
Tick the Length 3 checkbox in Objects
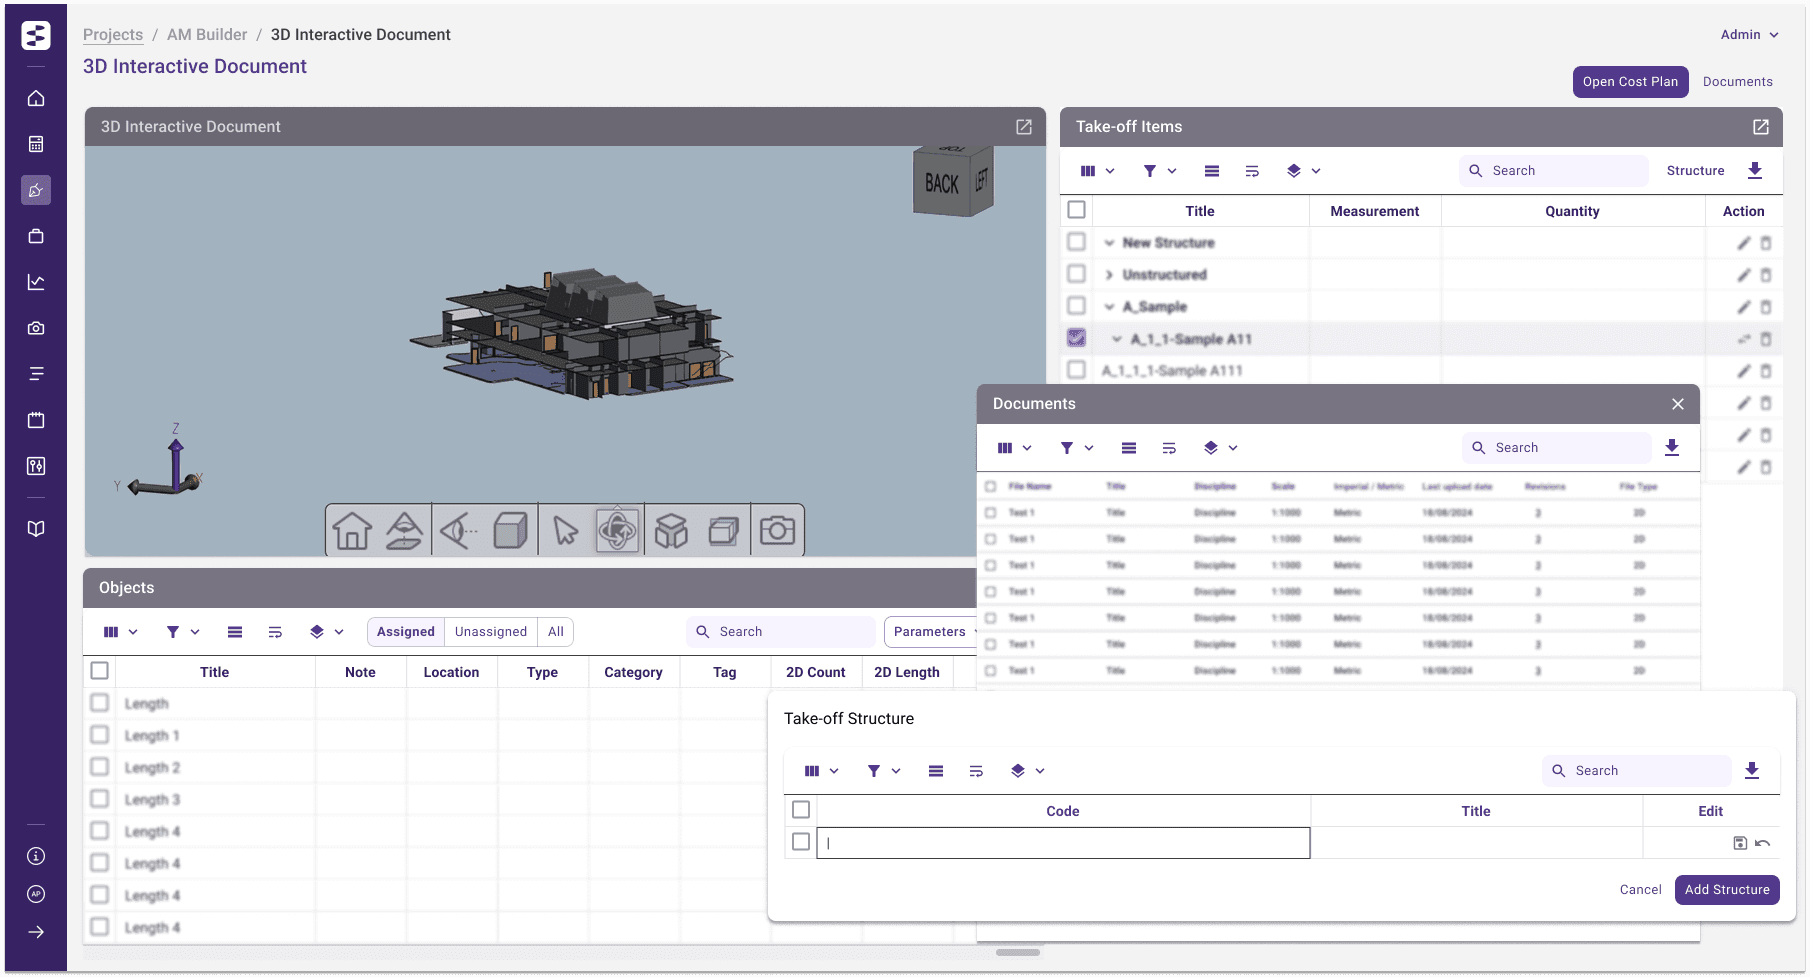99,799
